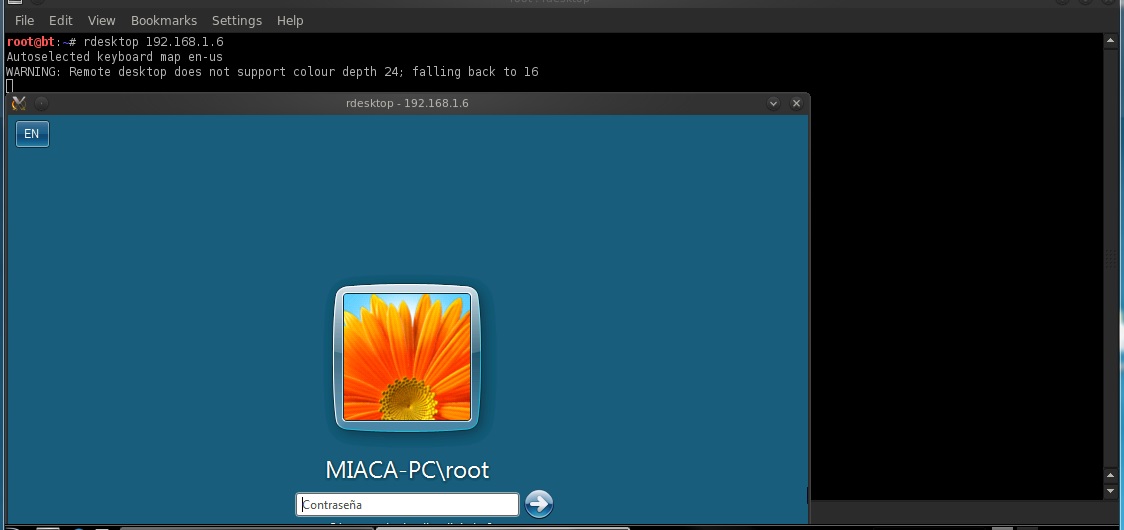Open the Settings menu

237,20
